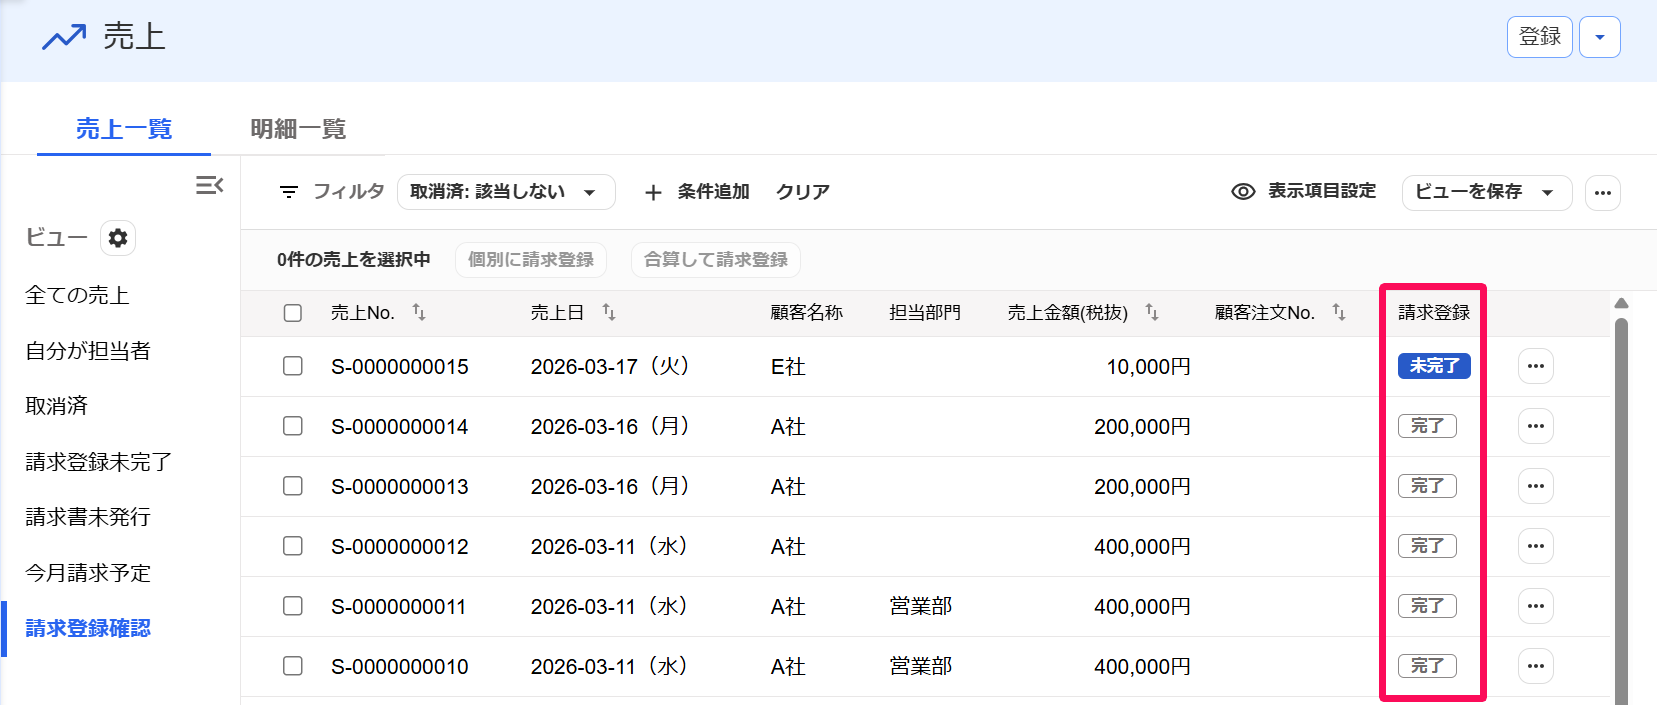Click the date 2026-03-17（火）

point(610,367)
